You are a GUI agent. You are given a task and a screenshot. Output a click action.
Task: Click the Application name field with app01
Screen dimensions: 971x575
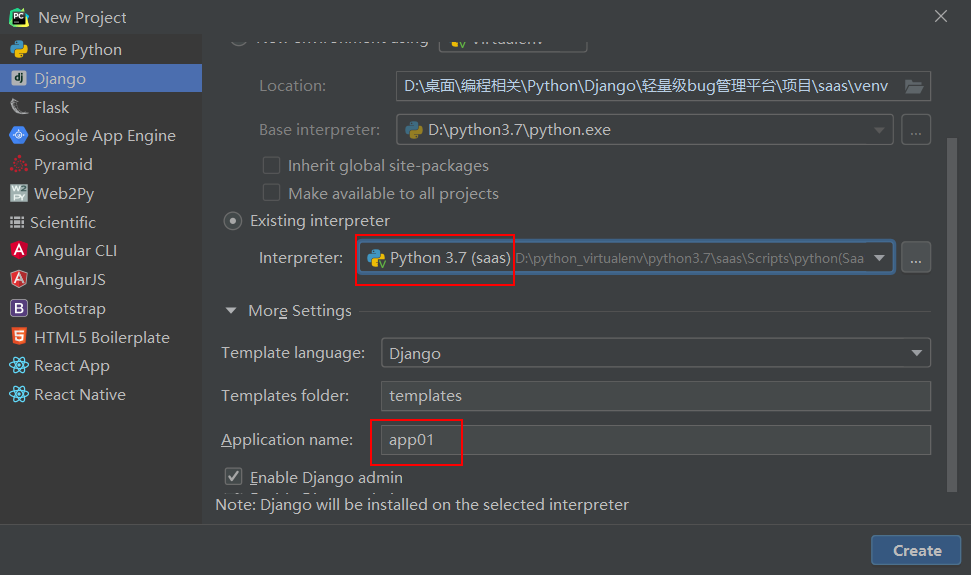pos(656,440)
